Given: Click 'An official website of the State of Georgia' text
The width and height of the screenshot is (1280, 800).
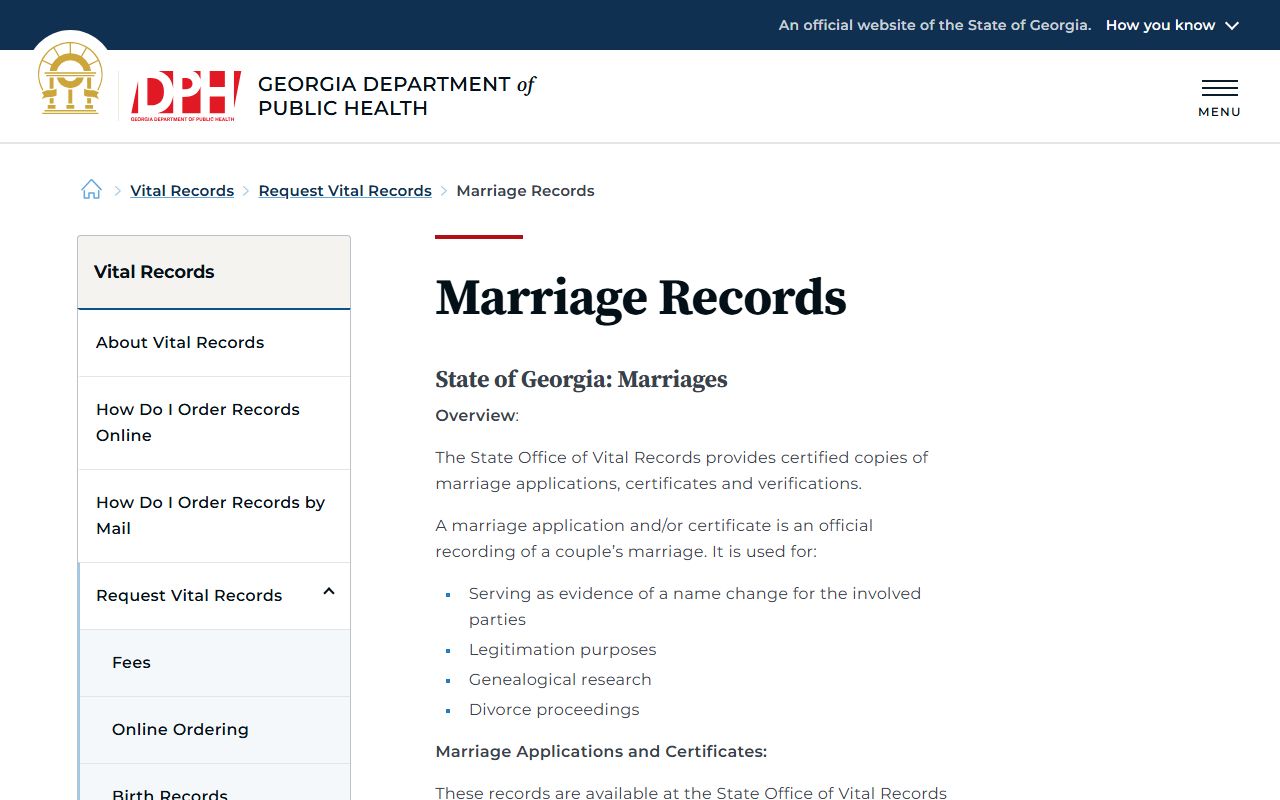Looking at the screenshot, I should click(935, 25).
